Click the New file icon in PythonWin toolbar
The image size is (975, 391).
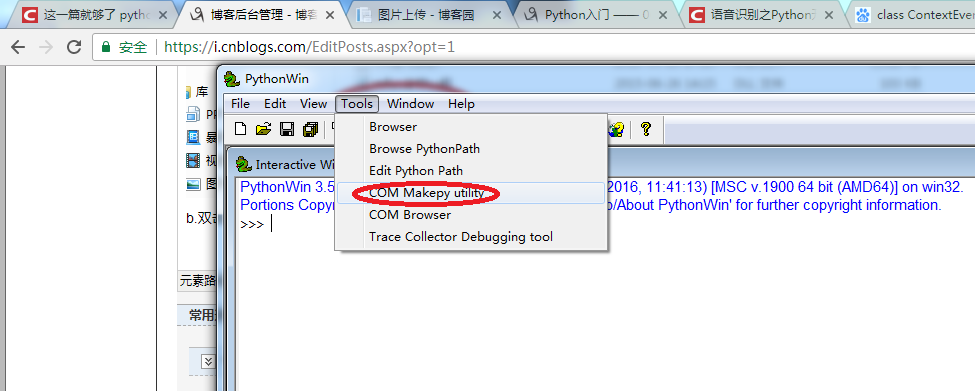coord(240,129)
